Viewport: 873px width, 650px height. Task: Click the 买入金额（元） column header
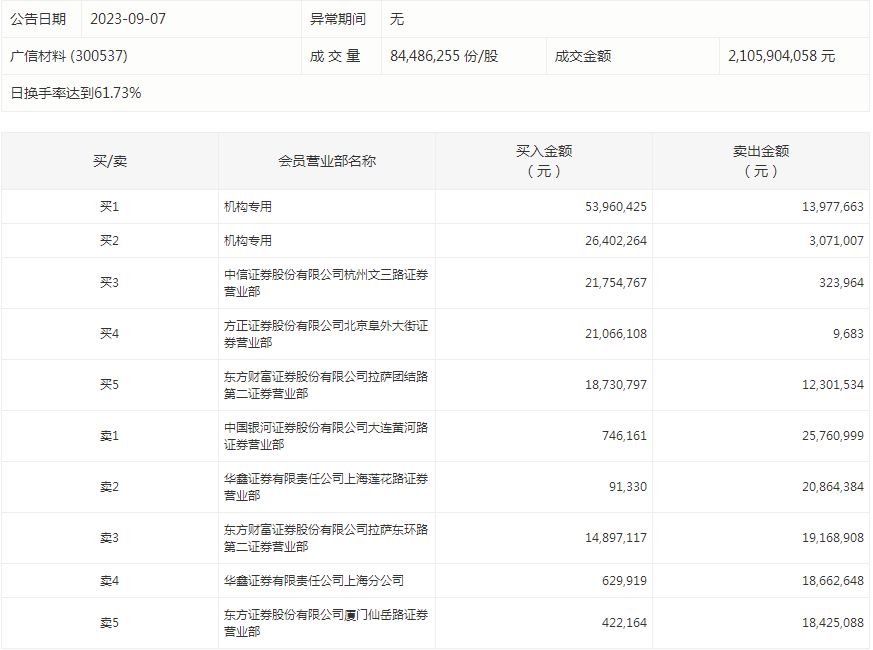point(544,161)
